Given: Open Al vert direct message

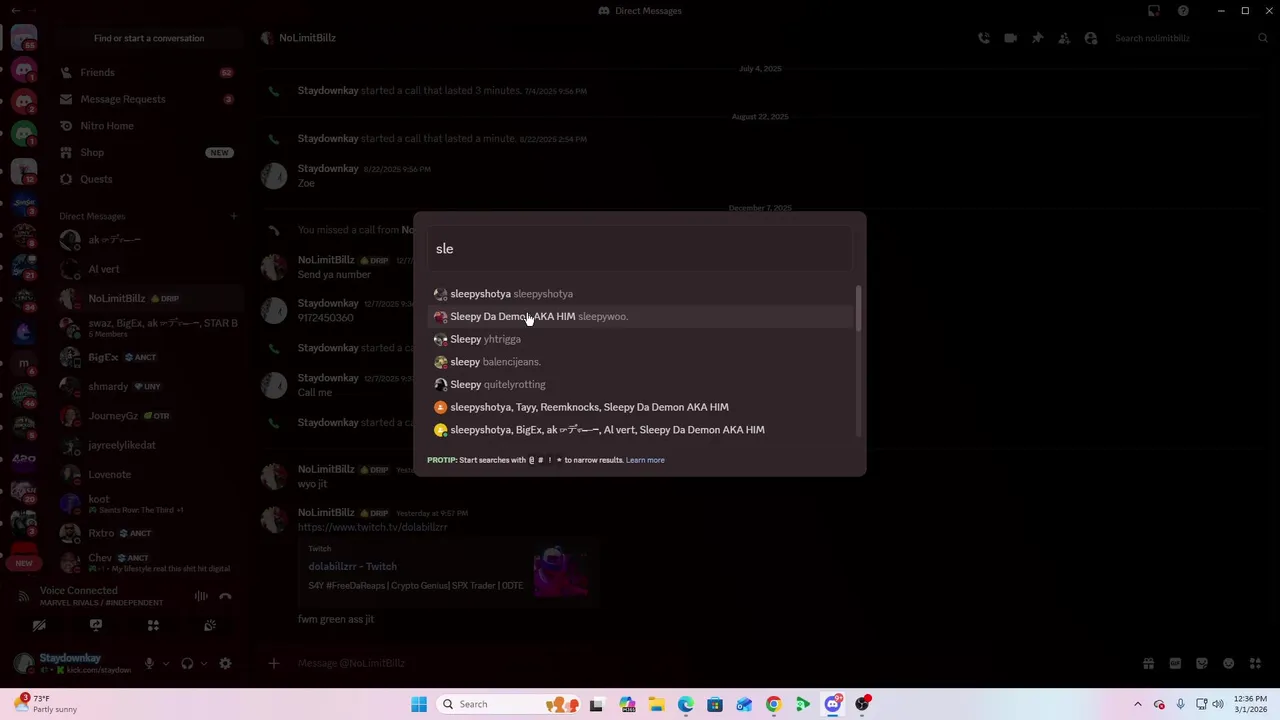Looking at the screenshot, I should coord(149,269).
